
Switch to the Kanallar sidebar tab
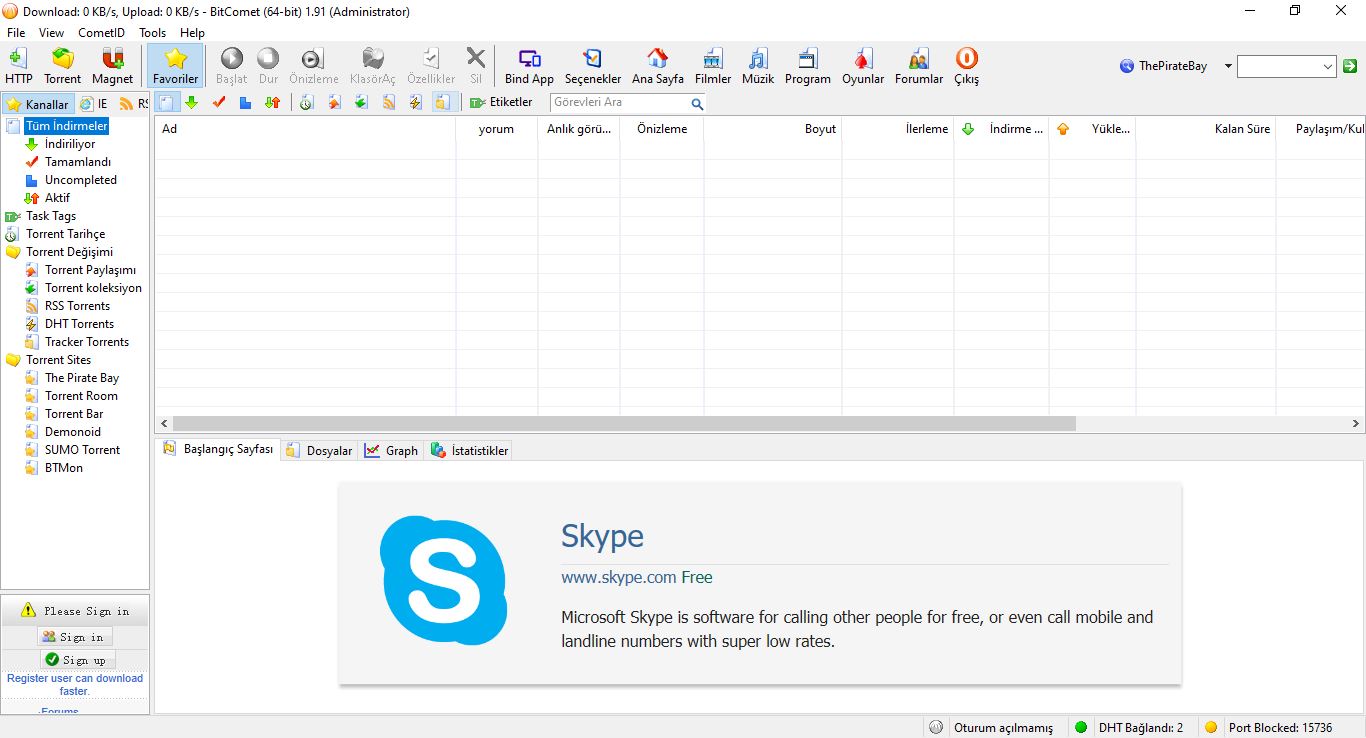pos(38,104)
